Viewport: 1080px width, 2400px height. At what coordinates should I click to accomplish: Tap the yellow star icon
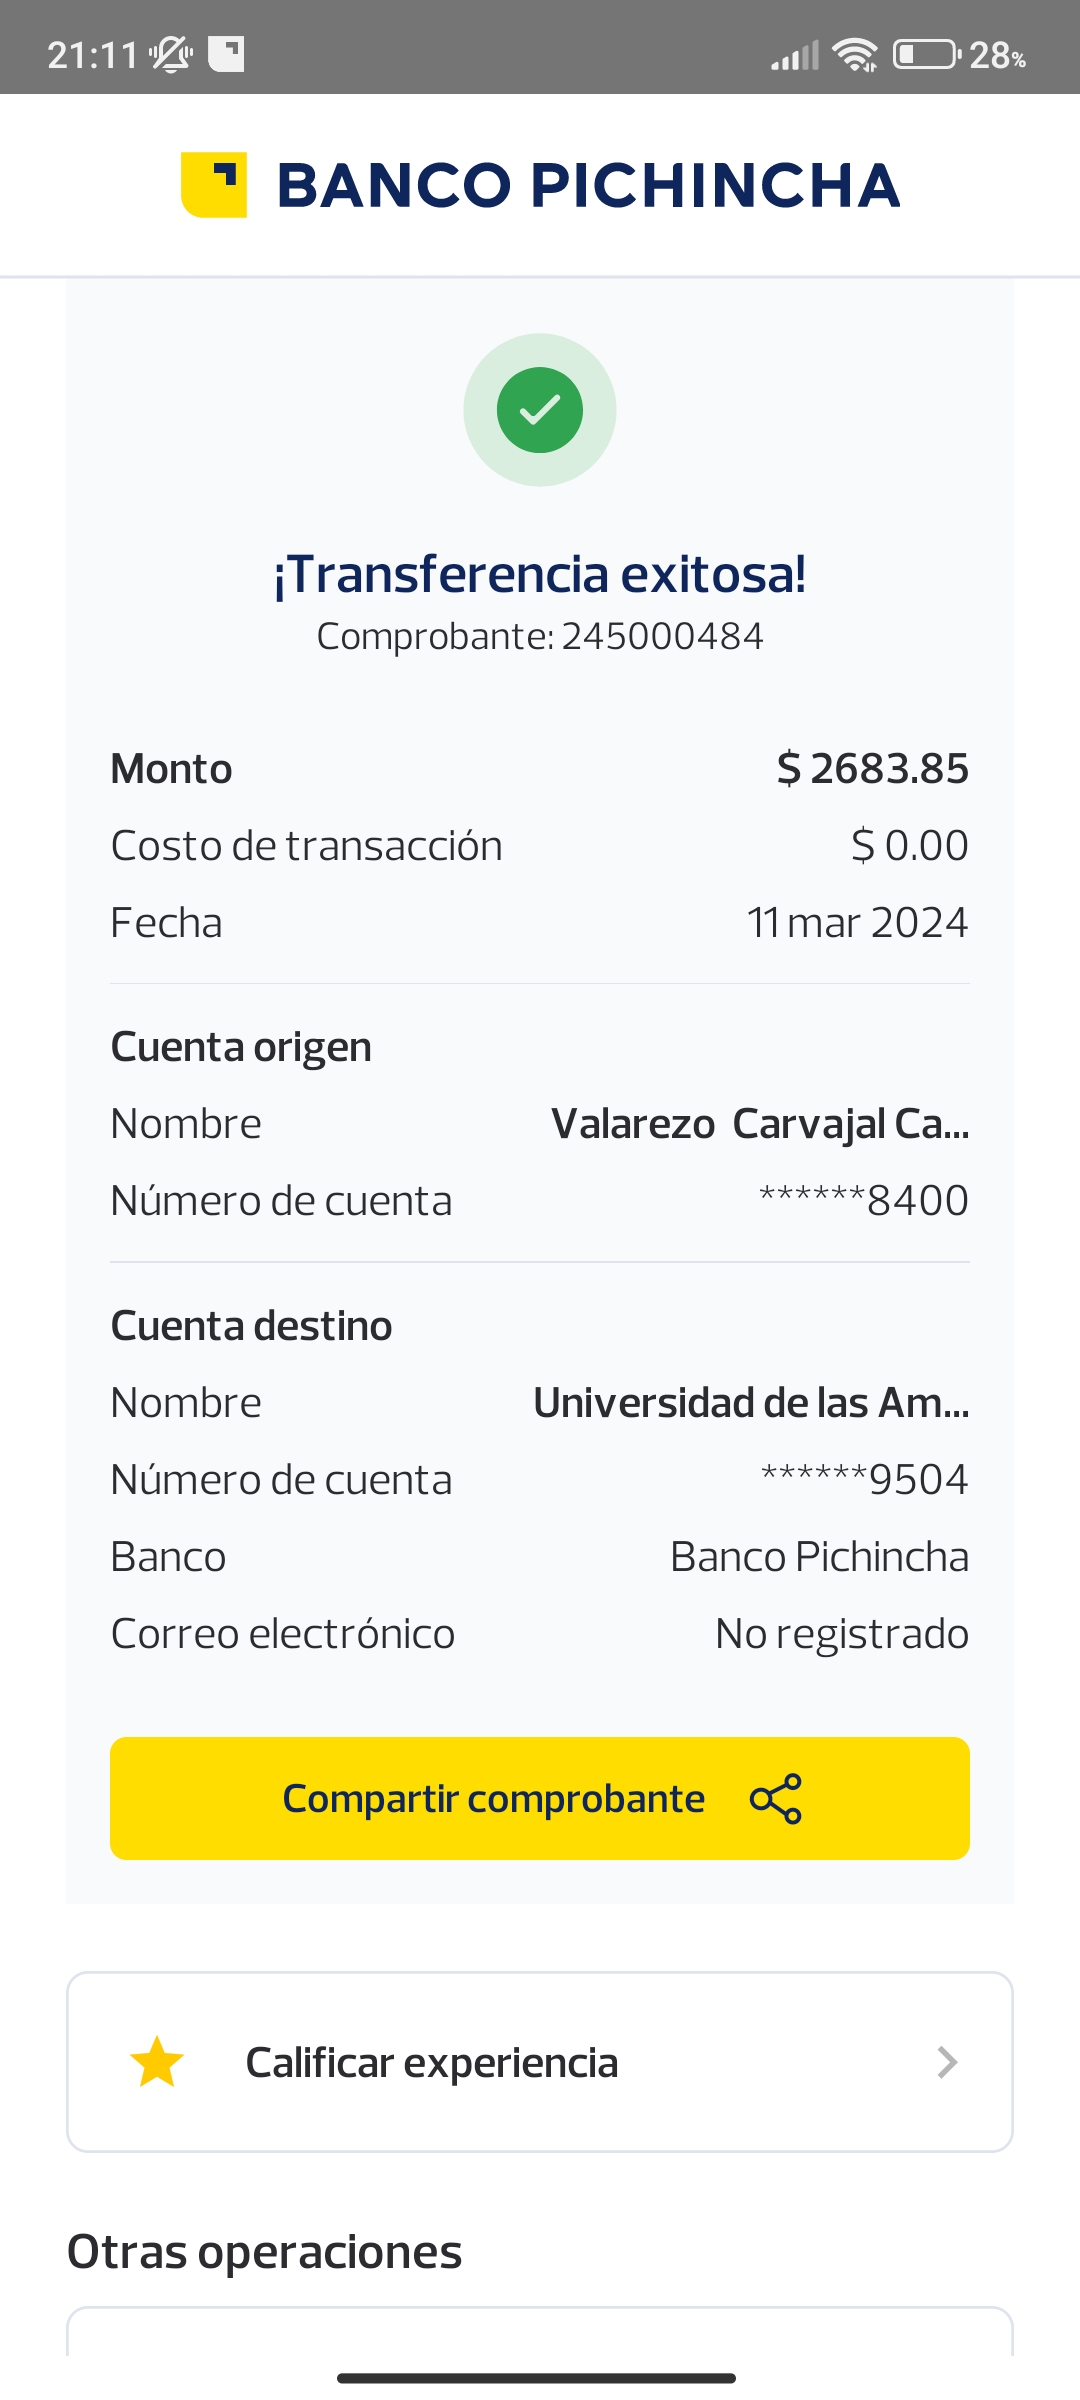[157, 2062]
